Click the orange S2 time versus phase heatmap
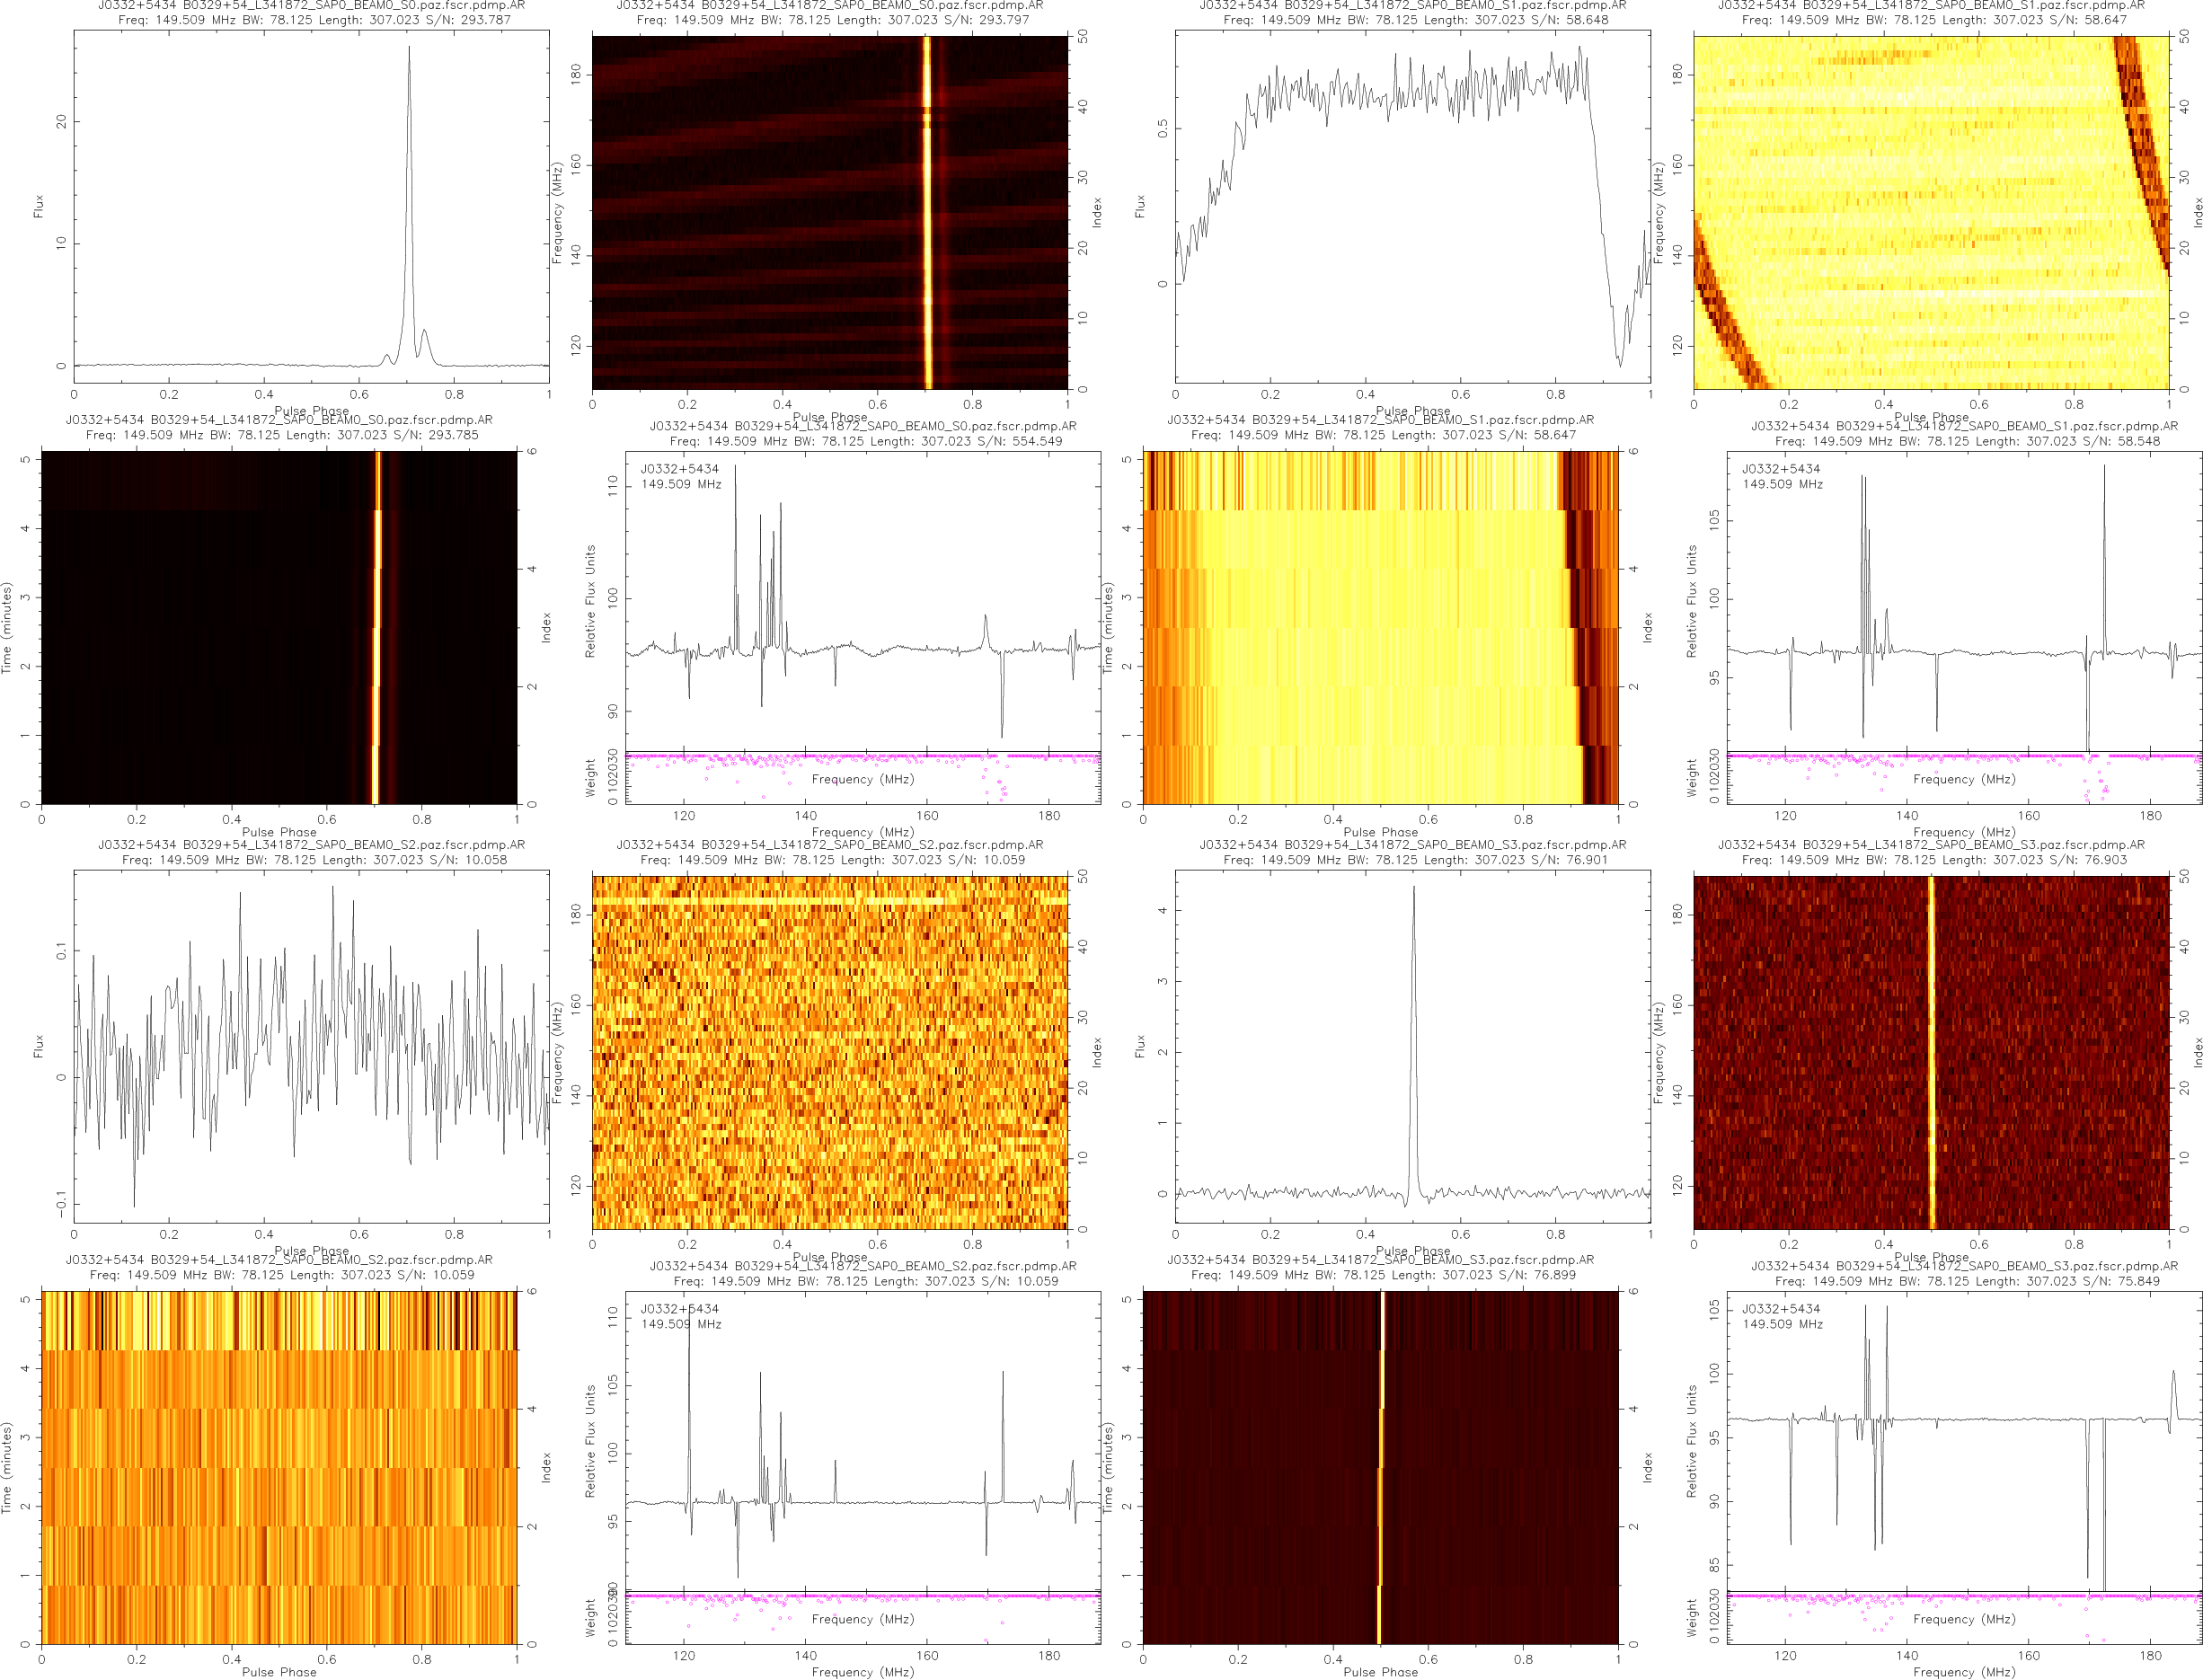The height and width of the screenshot is (1680, 2203). (x=279, y=1467)
